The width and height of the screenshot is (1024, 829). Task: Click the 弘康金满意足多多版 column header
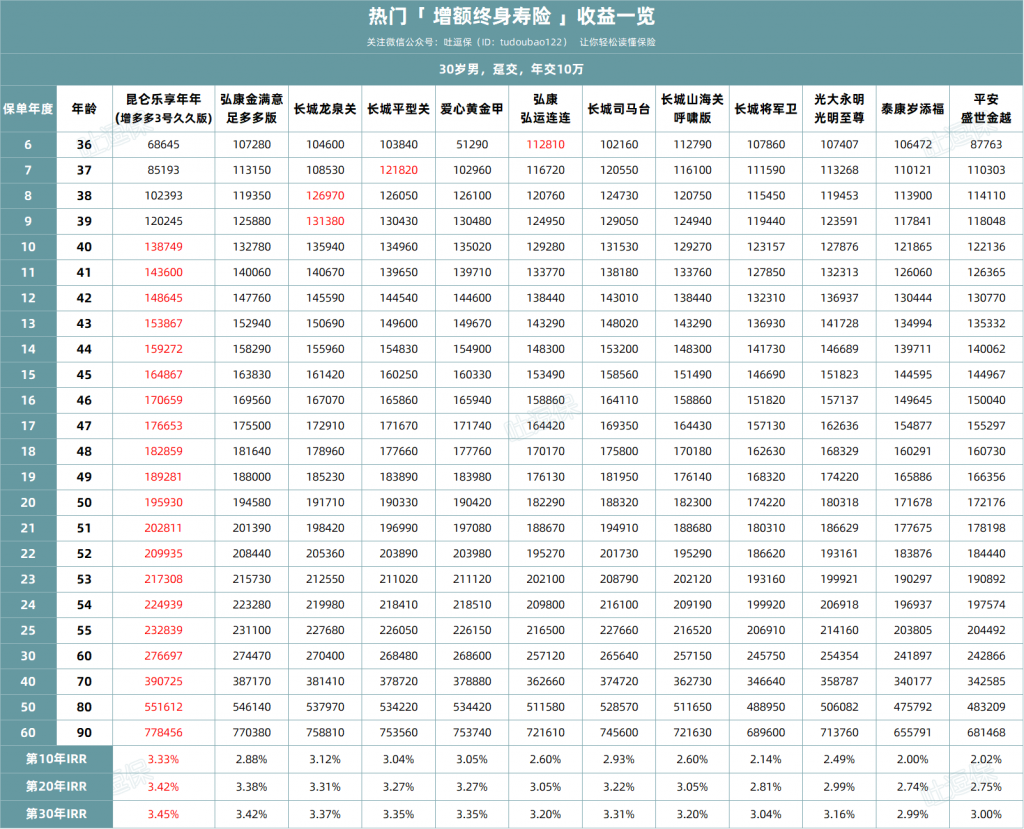tap(251, 108)
